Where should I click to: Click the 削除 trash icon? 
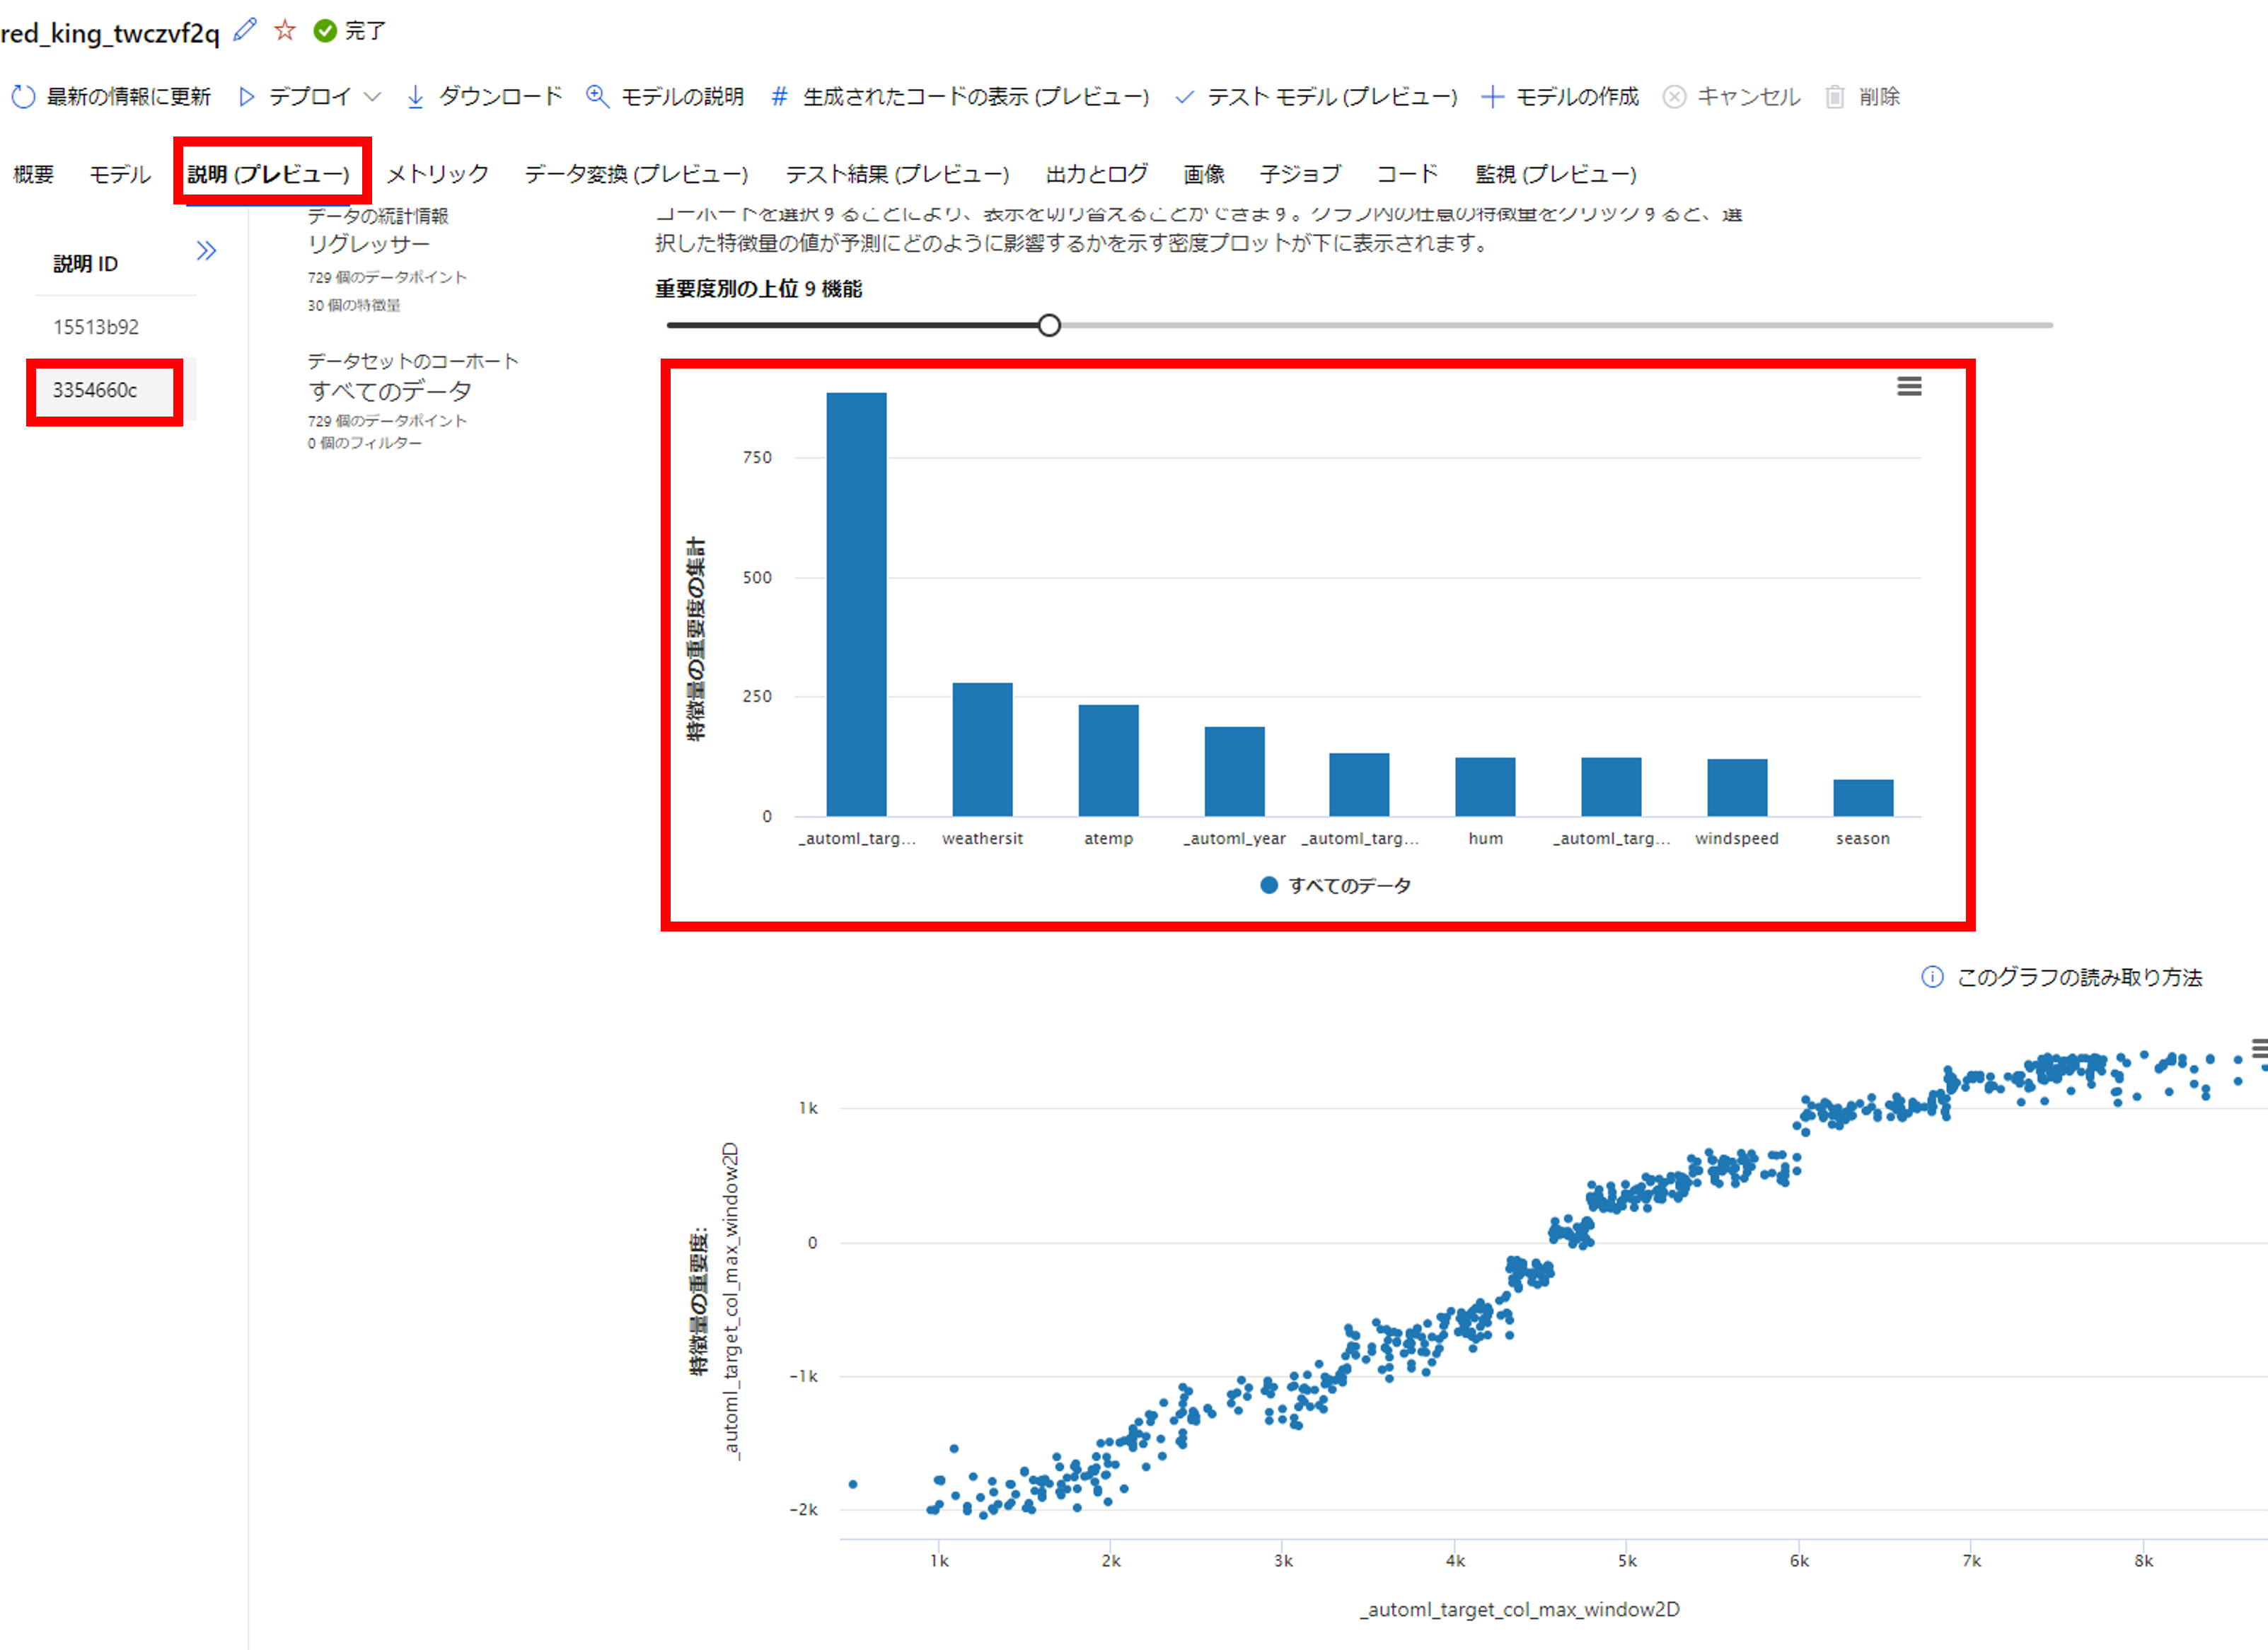click(x=1834, y=97)
